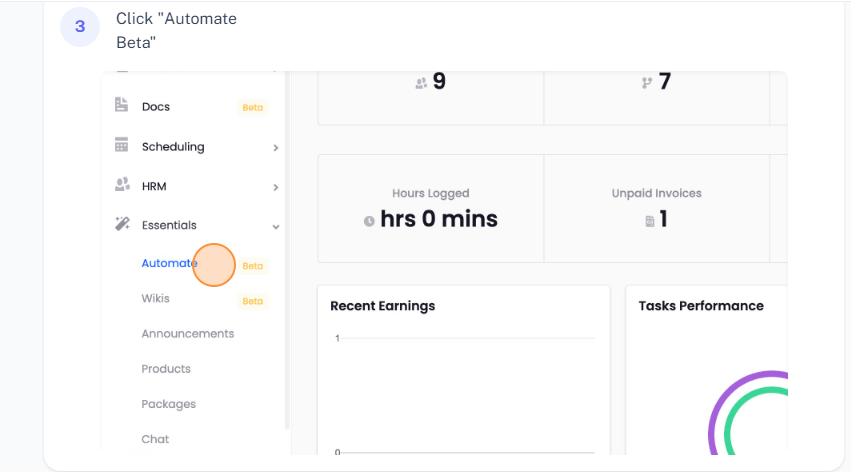Open the Packages link

[168, 404]
